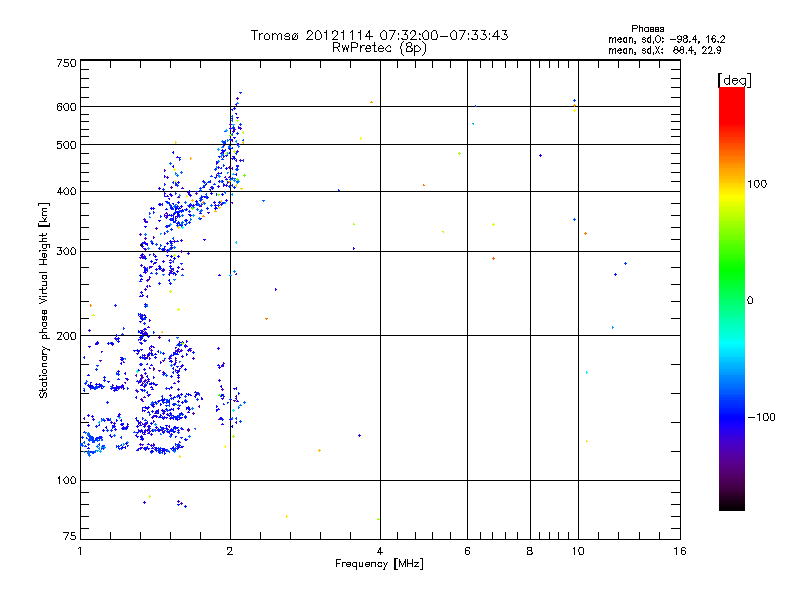The image size is (800, 600).
Task: Click the '[deg]' colorbar unit label
Action: [x=734, y=80]
